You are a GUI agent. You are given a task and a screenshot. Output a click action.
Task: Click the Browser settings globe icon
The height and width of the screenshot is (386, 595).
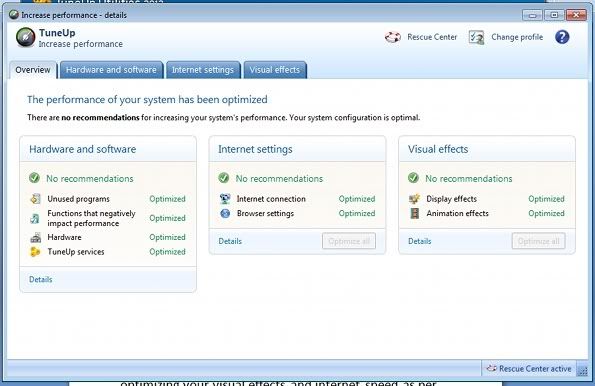(225, 213)
